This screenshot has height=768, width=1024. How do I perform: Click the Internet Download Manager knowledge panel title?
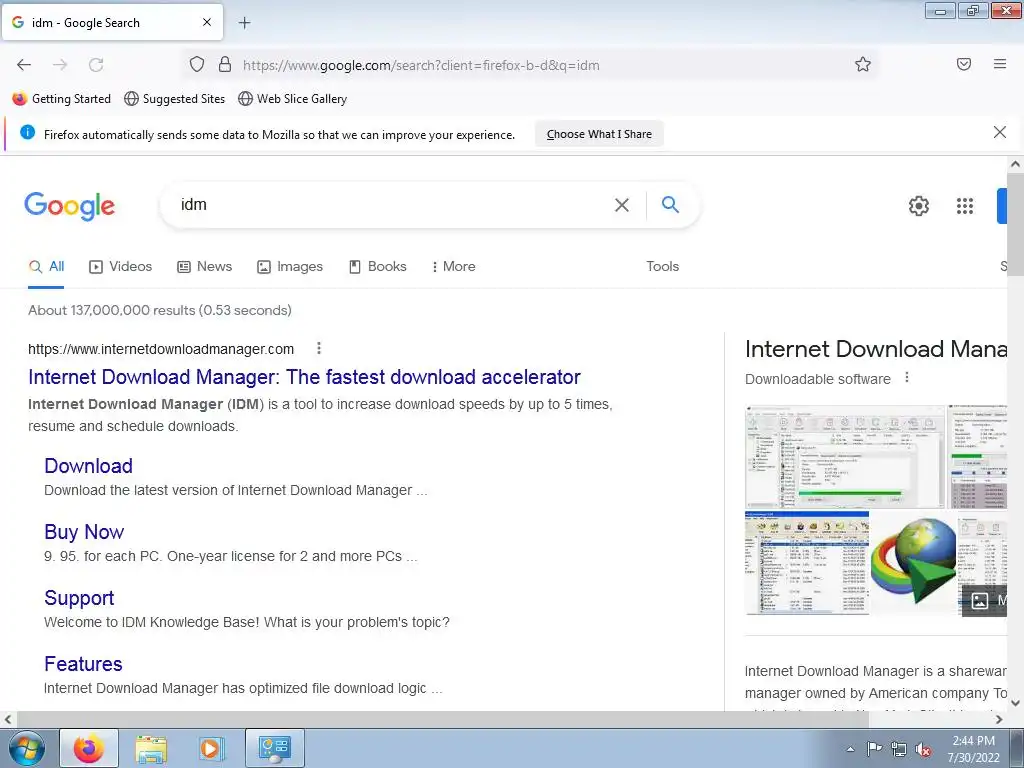[876, 349]
